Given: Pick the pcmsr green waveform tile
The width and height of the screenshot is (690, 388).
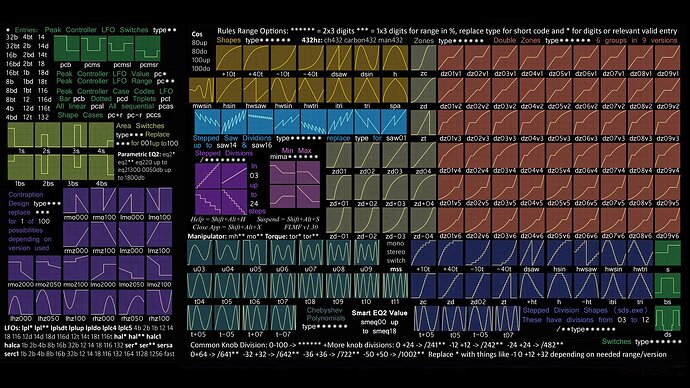Looking at the screenshot, I should [147, 48].
